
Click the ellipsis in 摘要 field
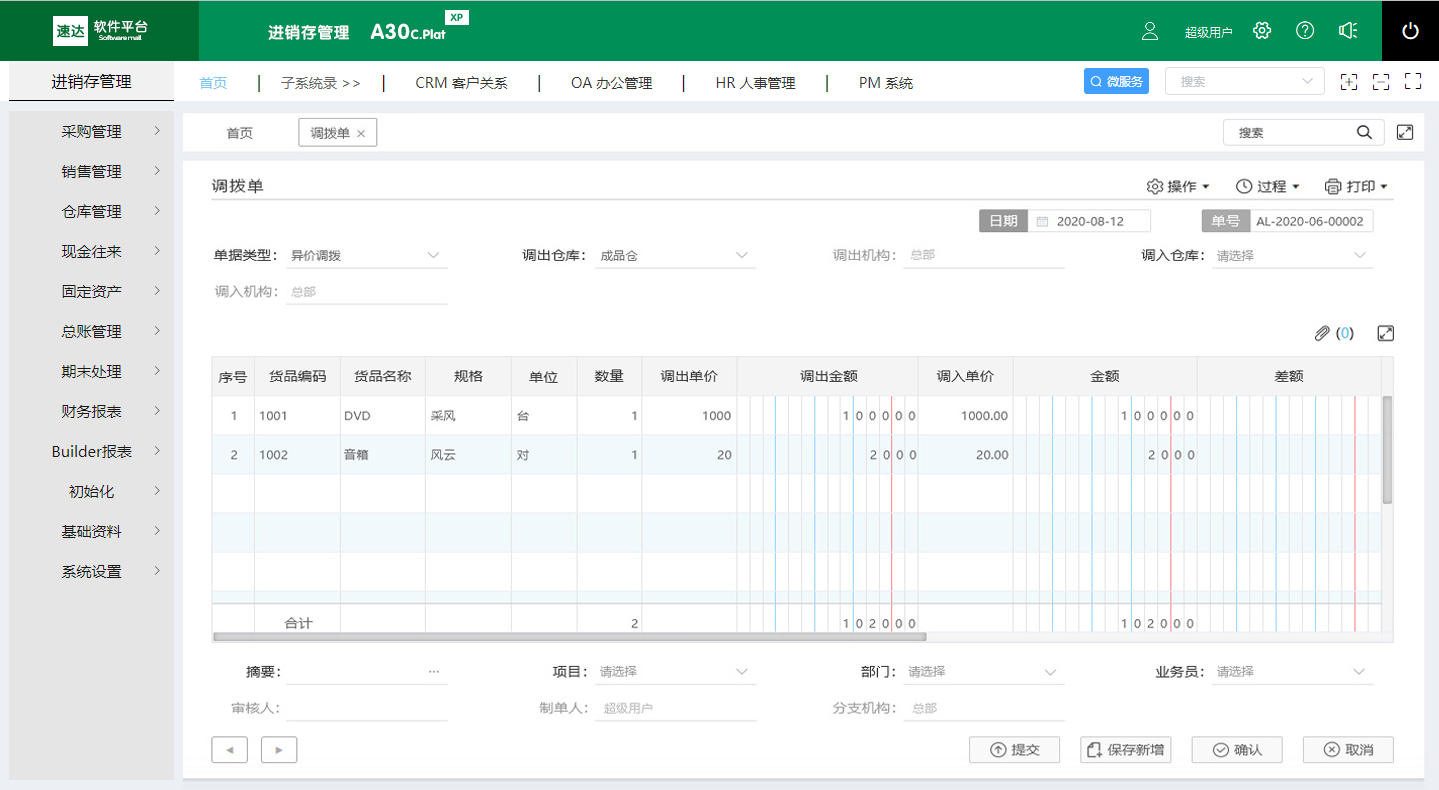(434, 672)
